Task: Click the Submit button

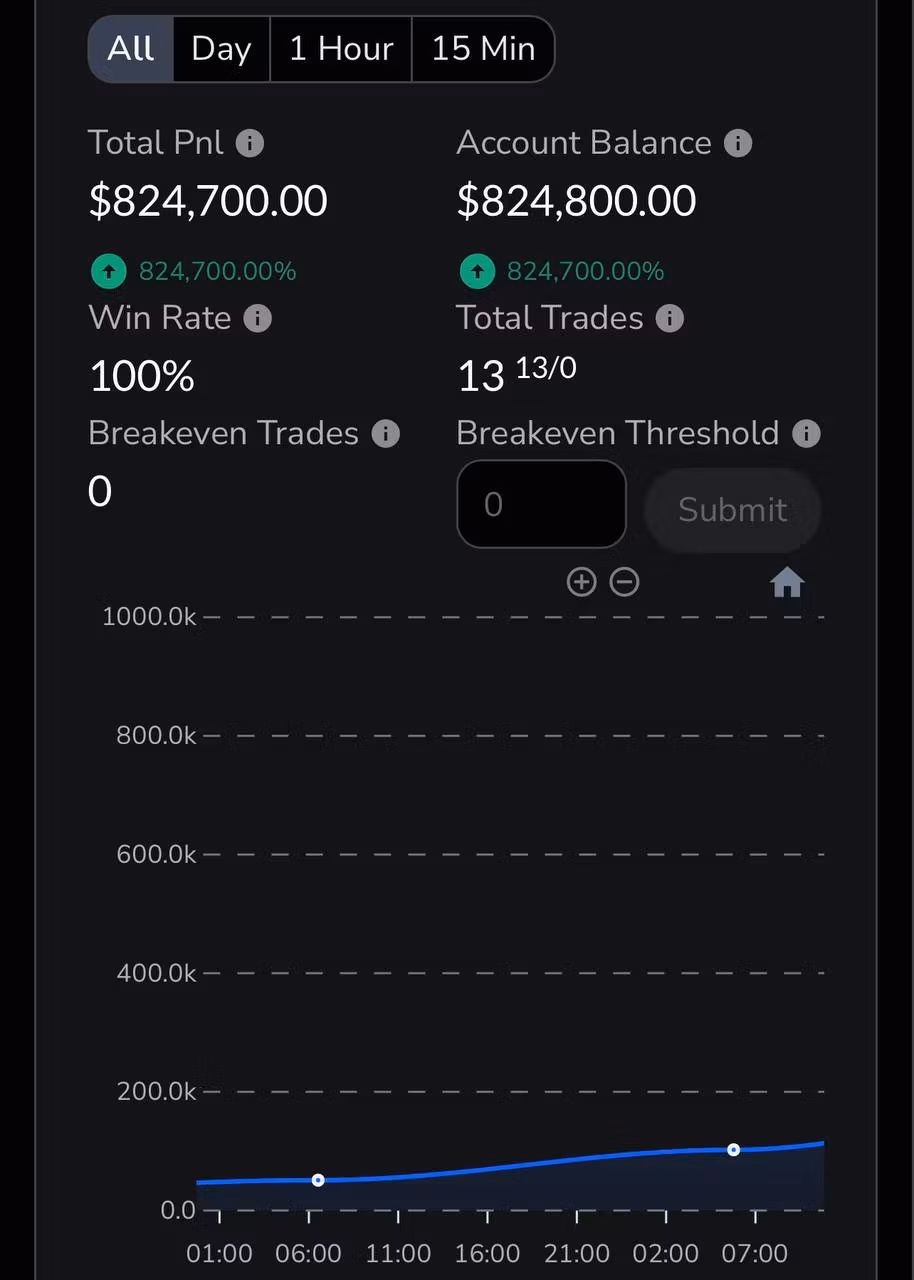Action: click(733, 510)
